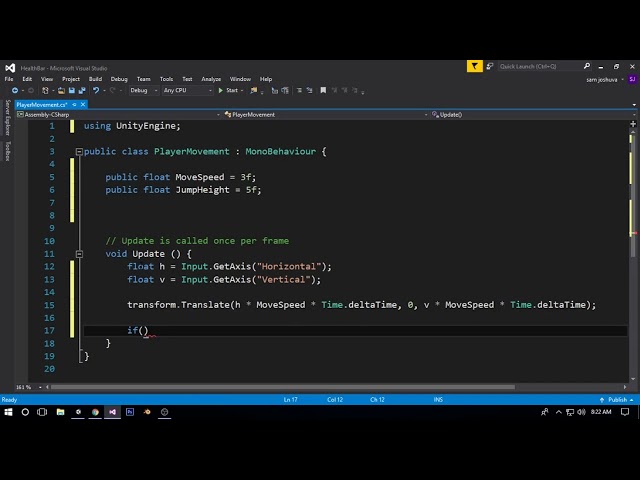
Task: Collapse the Update method outlining region
Action: (79, 254)
